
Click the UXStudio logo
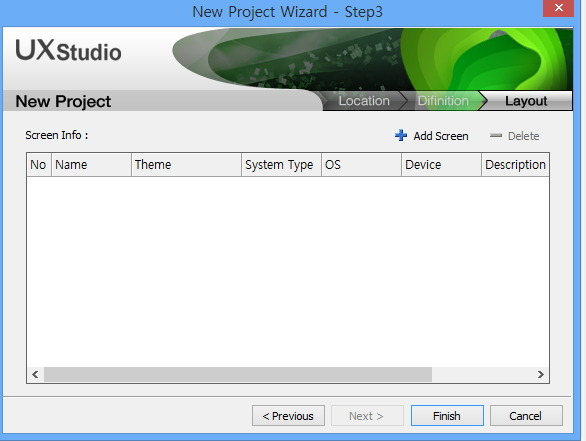pyautogui.click(x=68, y=50)
